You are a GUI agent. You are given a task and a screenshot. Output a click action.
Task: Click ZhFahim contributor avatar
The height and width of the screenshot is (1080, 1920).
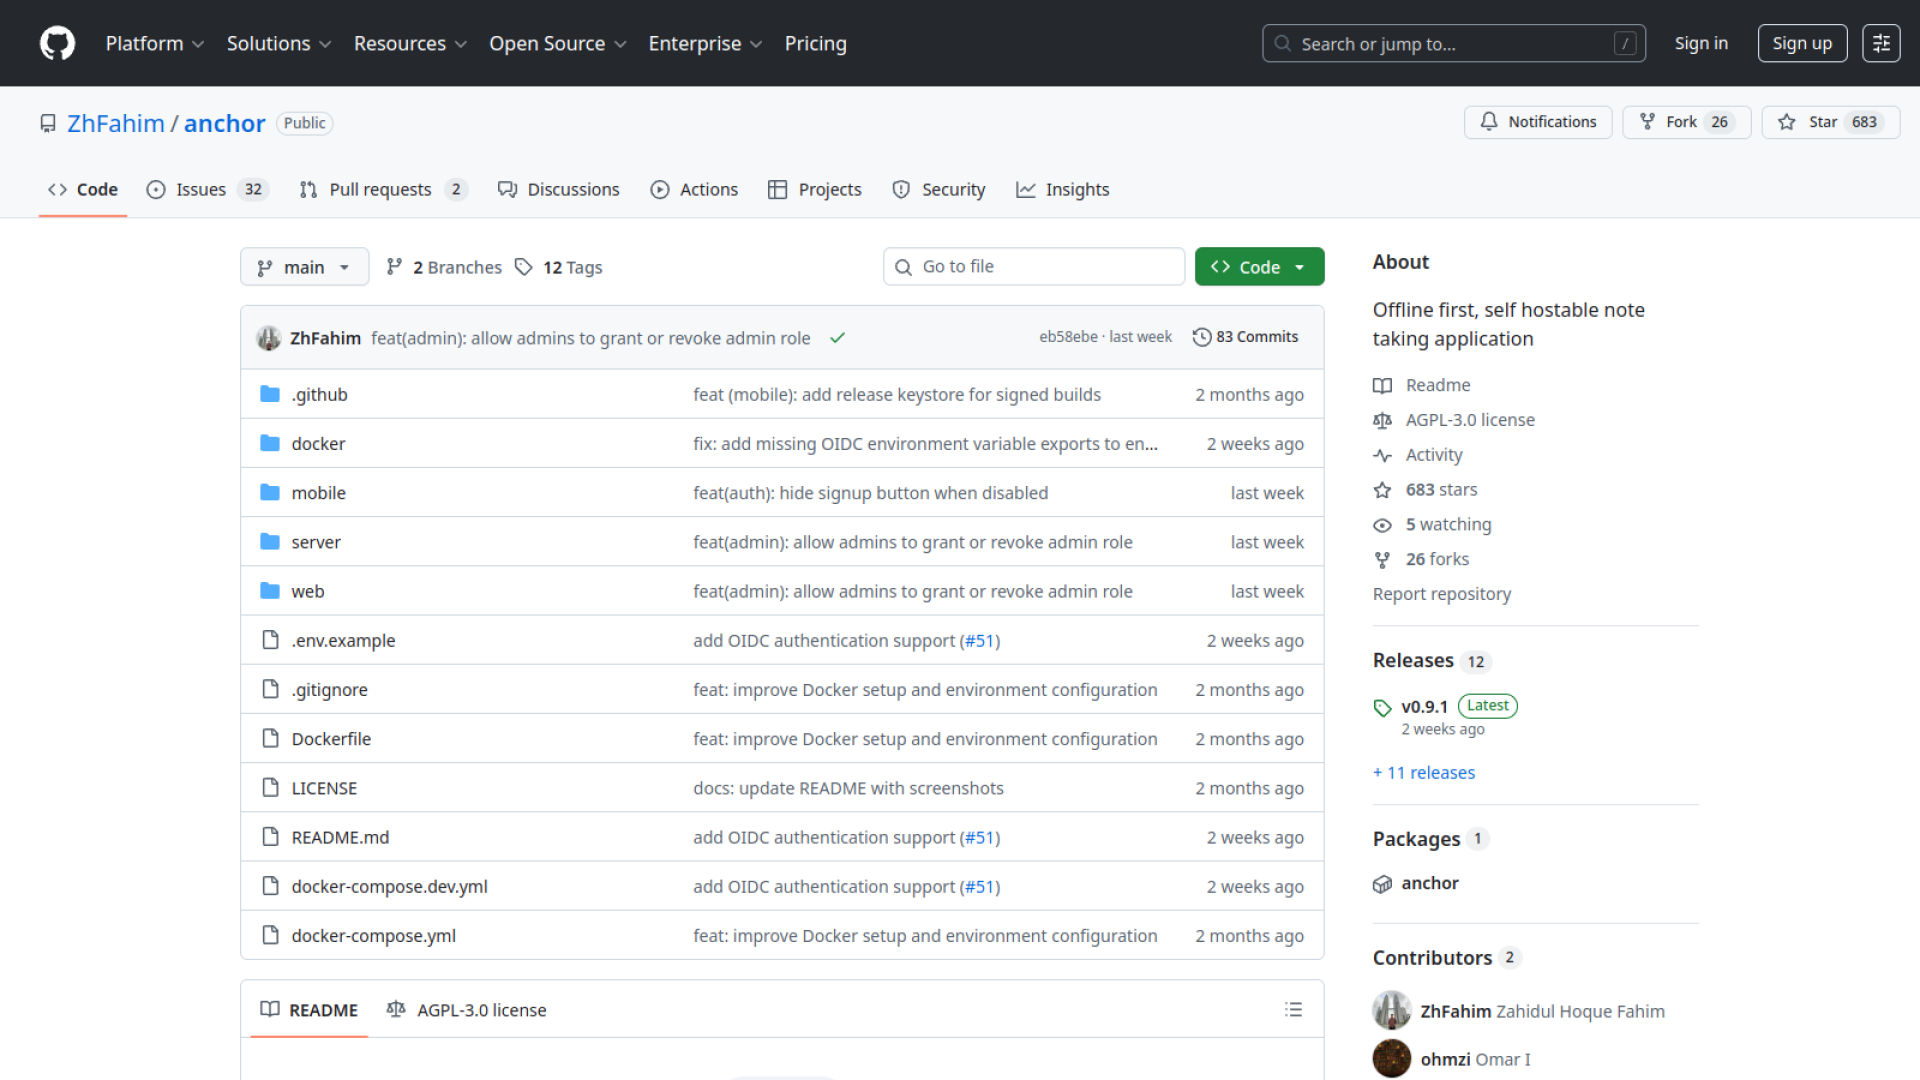point(1391,1011)
